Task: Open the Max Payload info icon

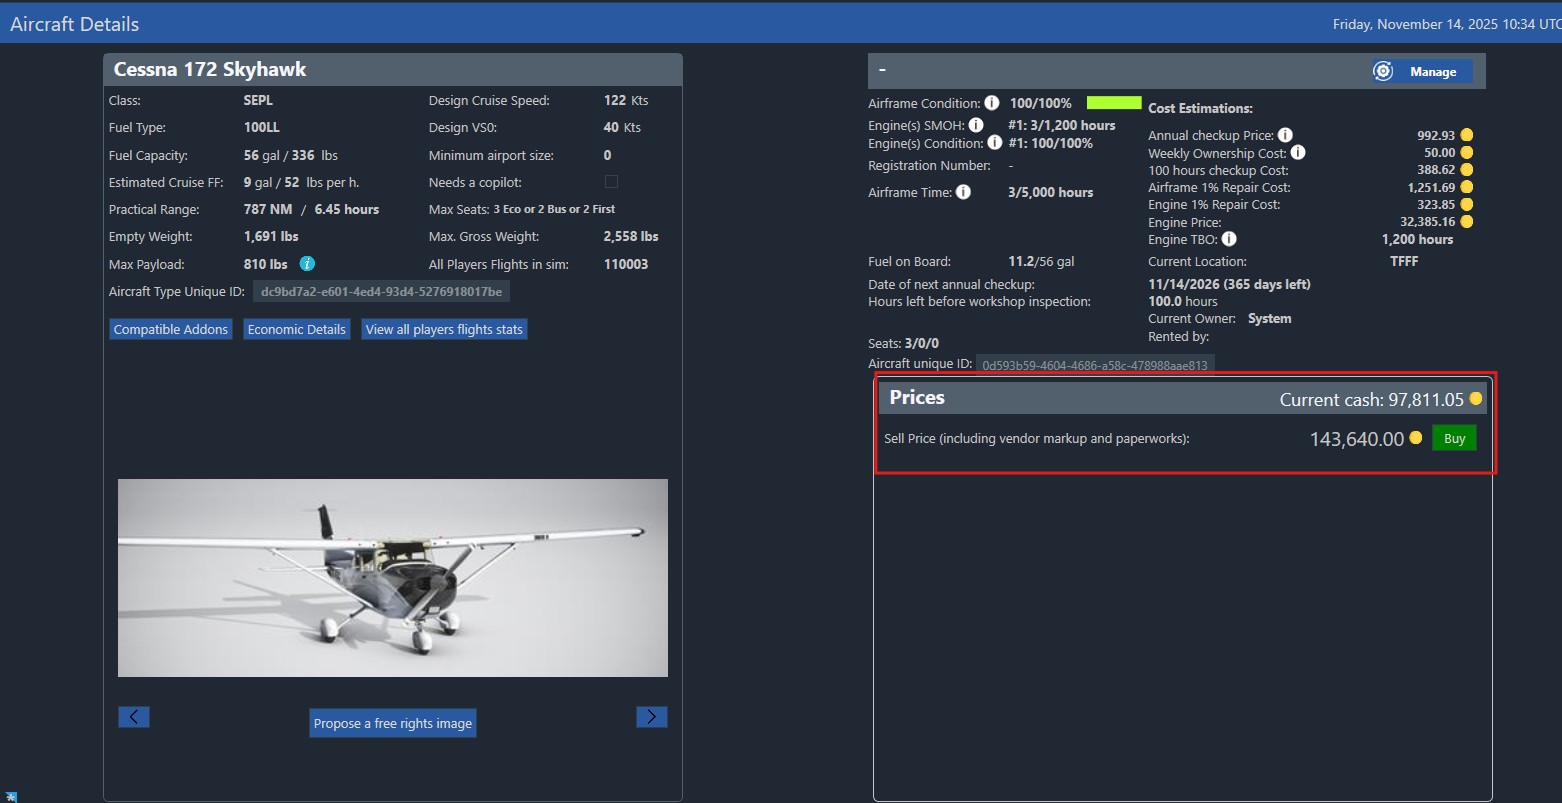Action: (x=306, y=263)
